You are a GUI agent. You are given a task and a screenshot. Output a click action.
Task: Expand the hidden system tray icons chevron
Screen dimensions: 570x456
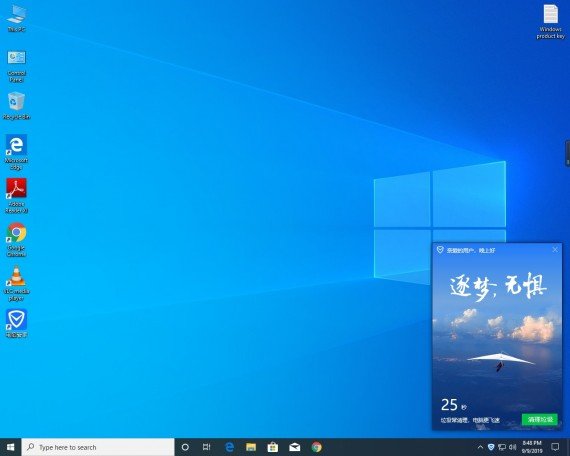(480, 447)
